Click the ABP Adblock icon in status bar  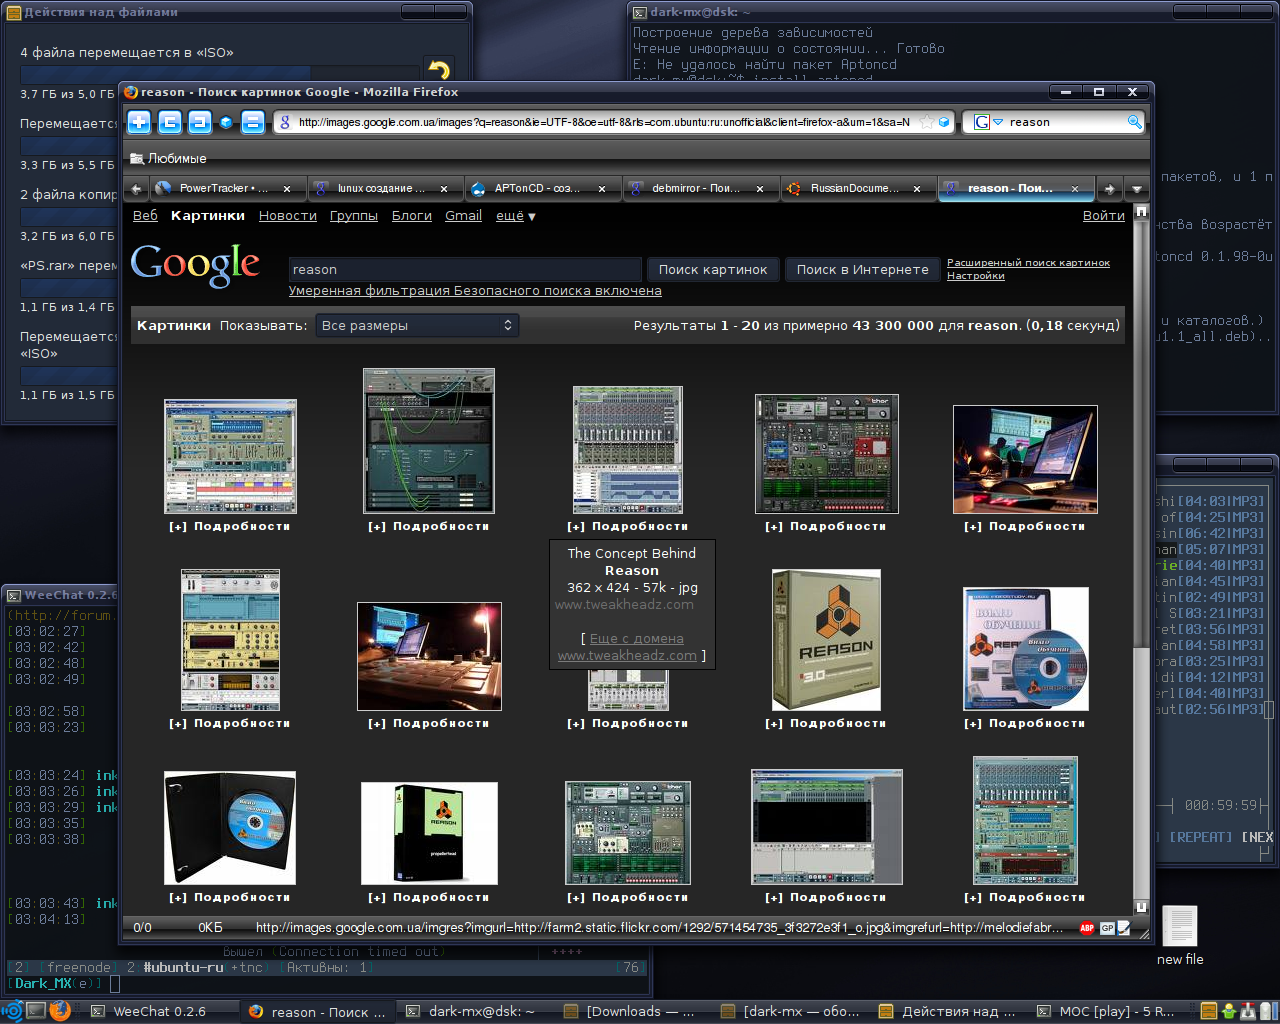tap(1087, 928)
